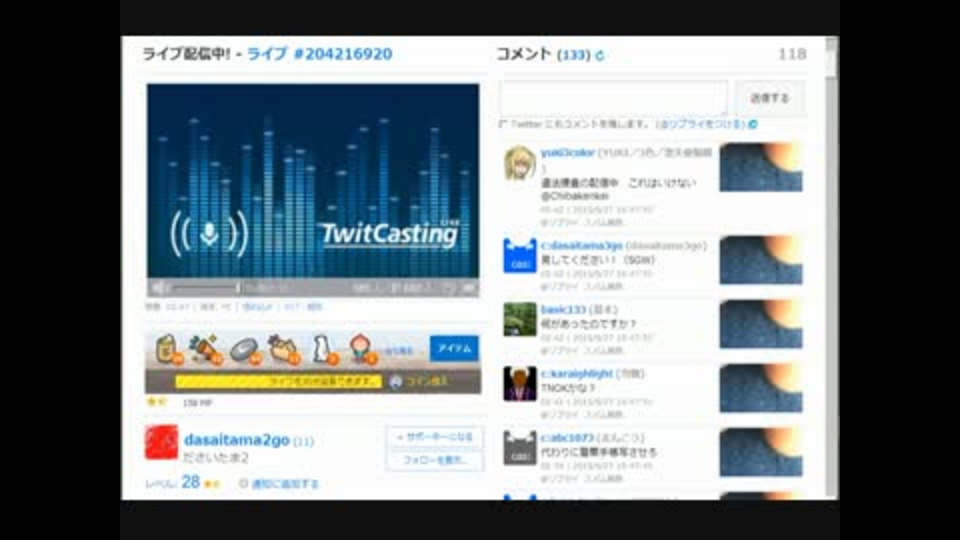Open c:karaighlight's avatar
Viewport: 960px width, 540px height.
coord(520,383)
